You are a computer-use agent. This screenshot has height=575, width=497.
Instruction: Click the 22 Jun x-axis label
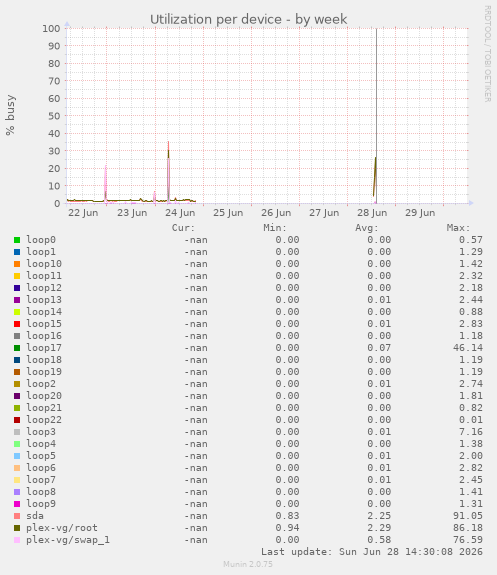[x=83, y=213]
